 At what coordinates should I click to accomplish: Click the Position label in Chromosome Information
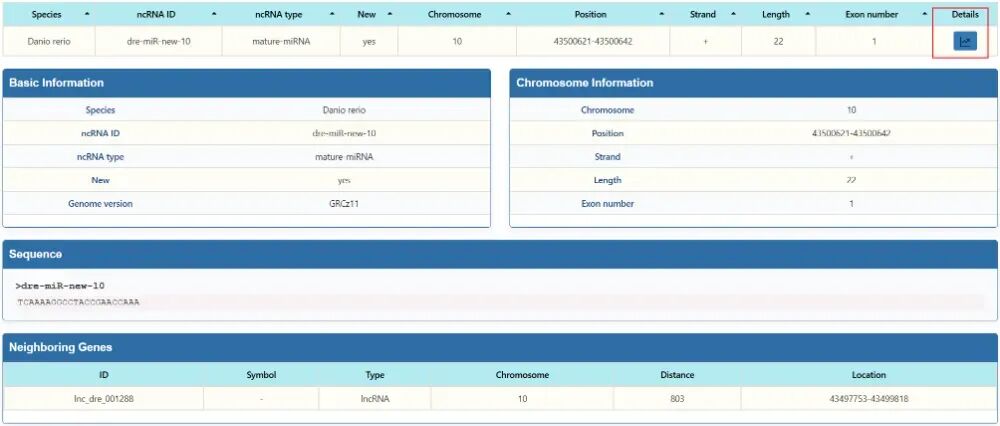point(607,133)
